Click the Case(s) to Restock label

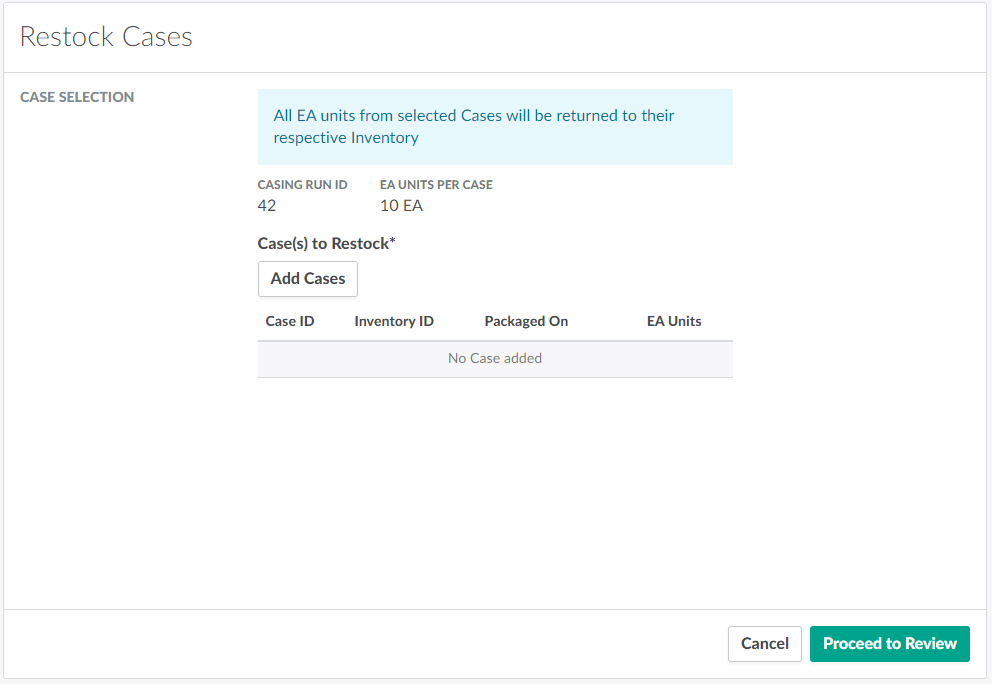coord(322,243)
